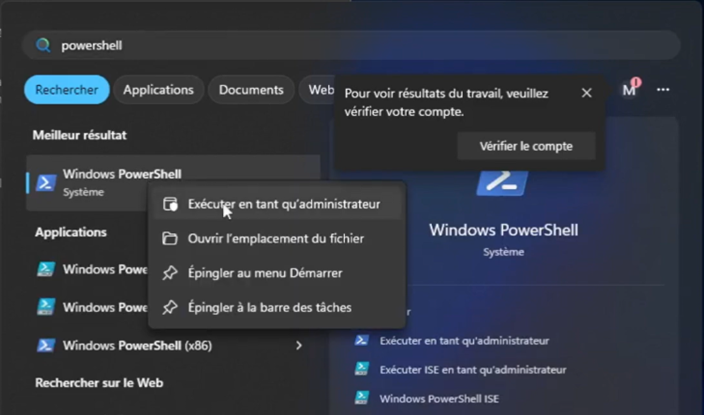
Task: Click the Windows PowerShell (x86) app icon
Action: point(46,345)
